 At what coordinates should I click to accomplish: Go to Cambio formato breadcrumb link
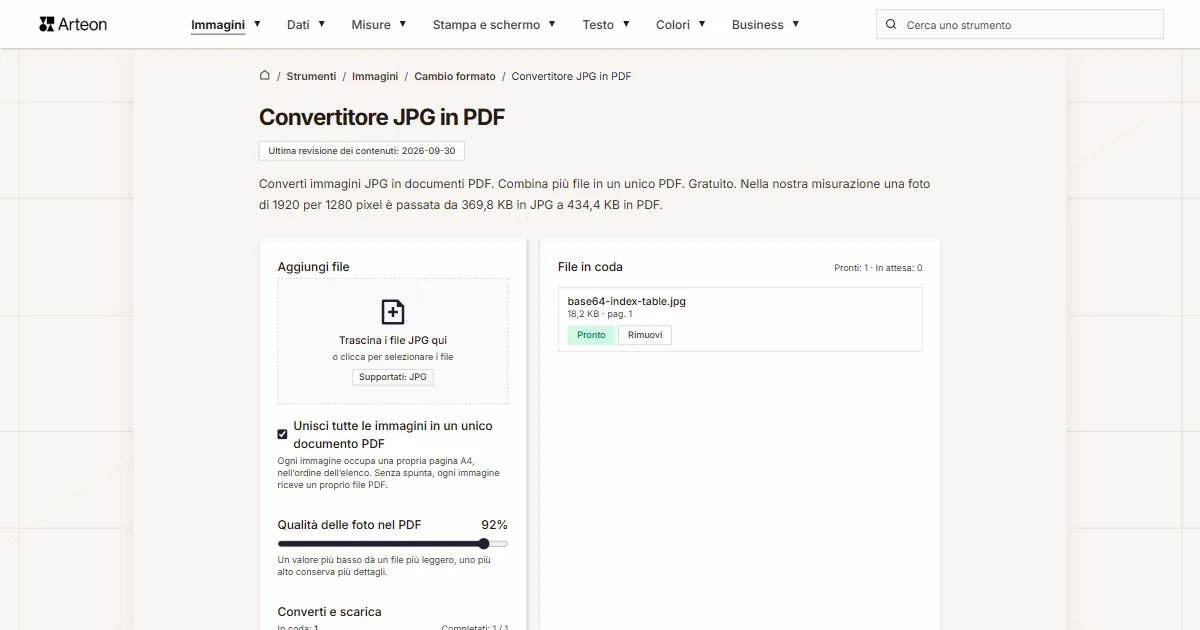[x=455, y=76]
